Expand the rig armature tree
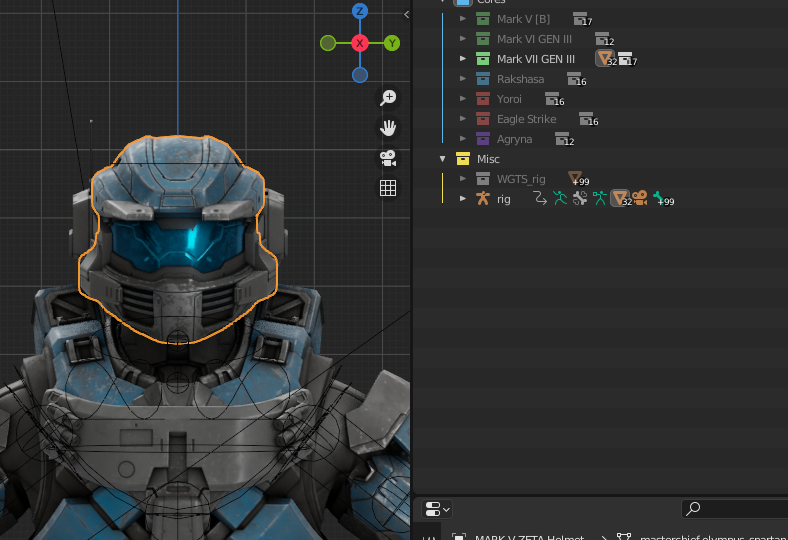This screenshot has width=788, height=540. [462, 199]
